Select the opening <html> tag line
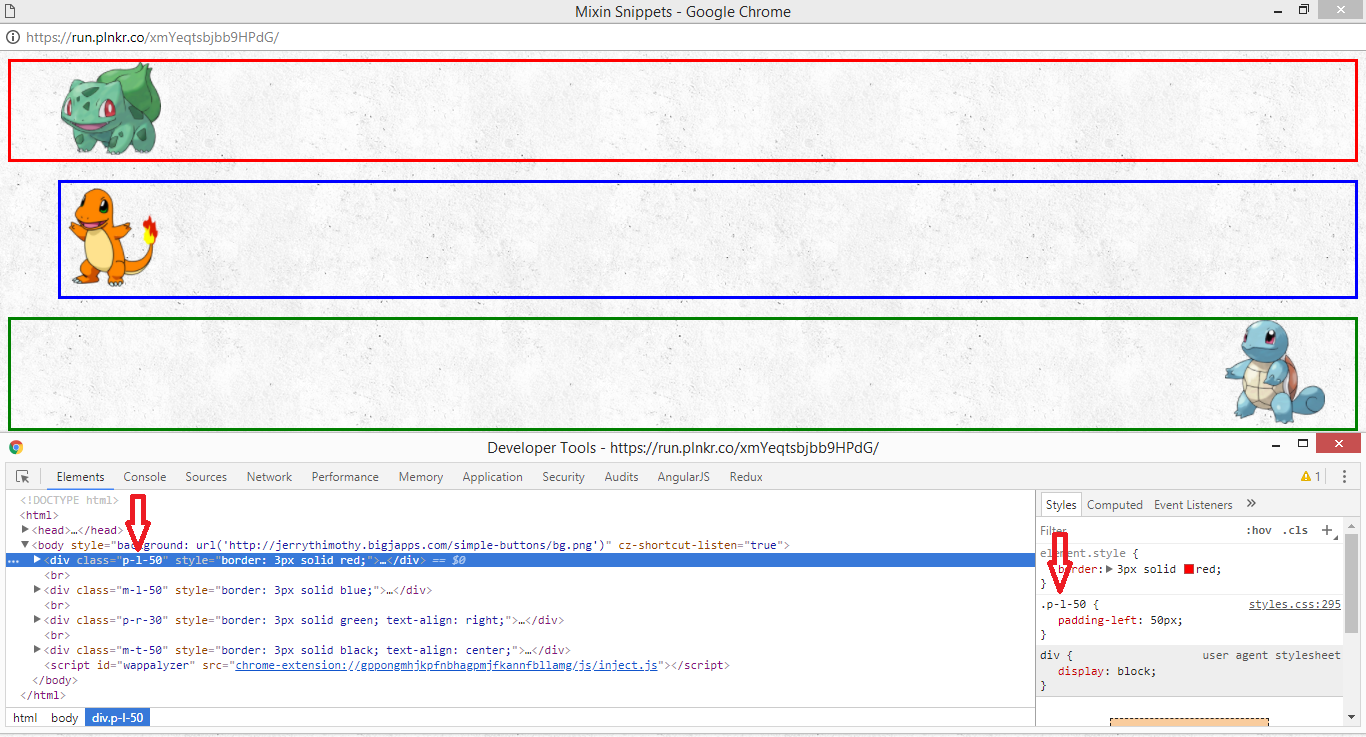Viewport: 1366px width, 737px height. pos(39,515)
